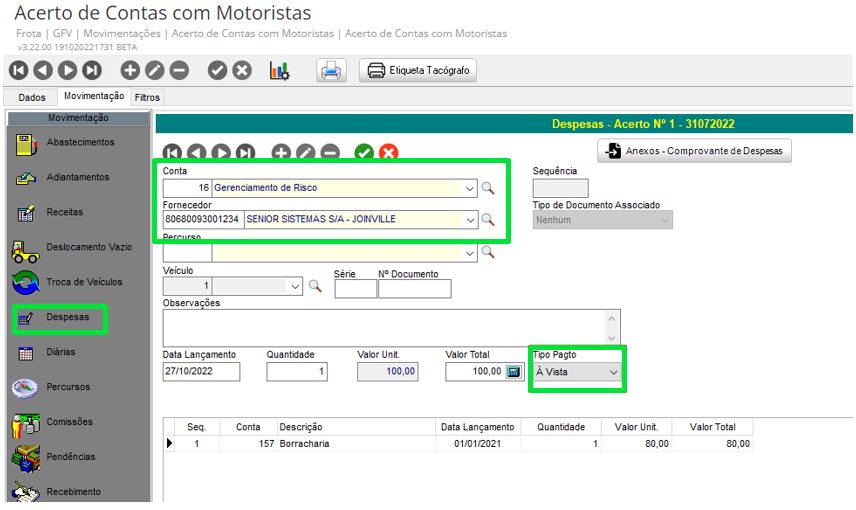Click the Série field
This screenshot has width=856, height=510.
355,289
